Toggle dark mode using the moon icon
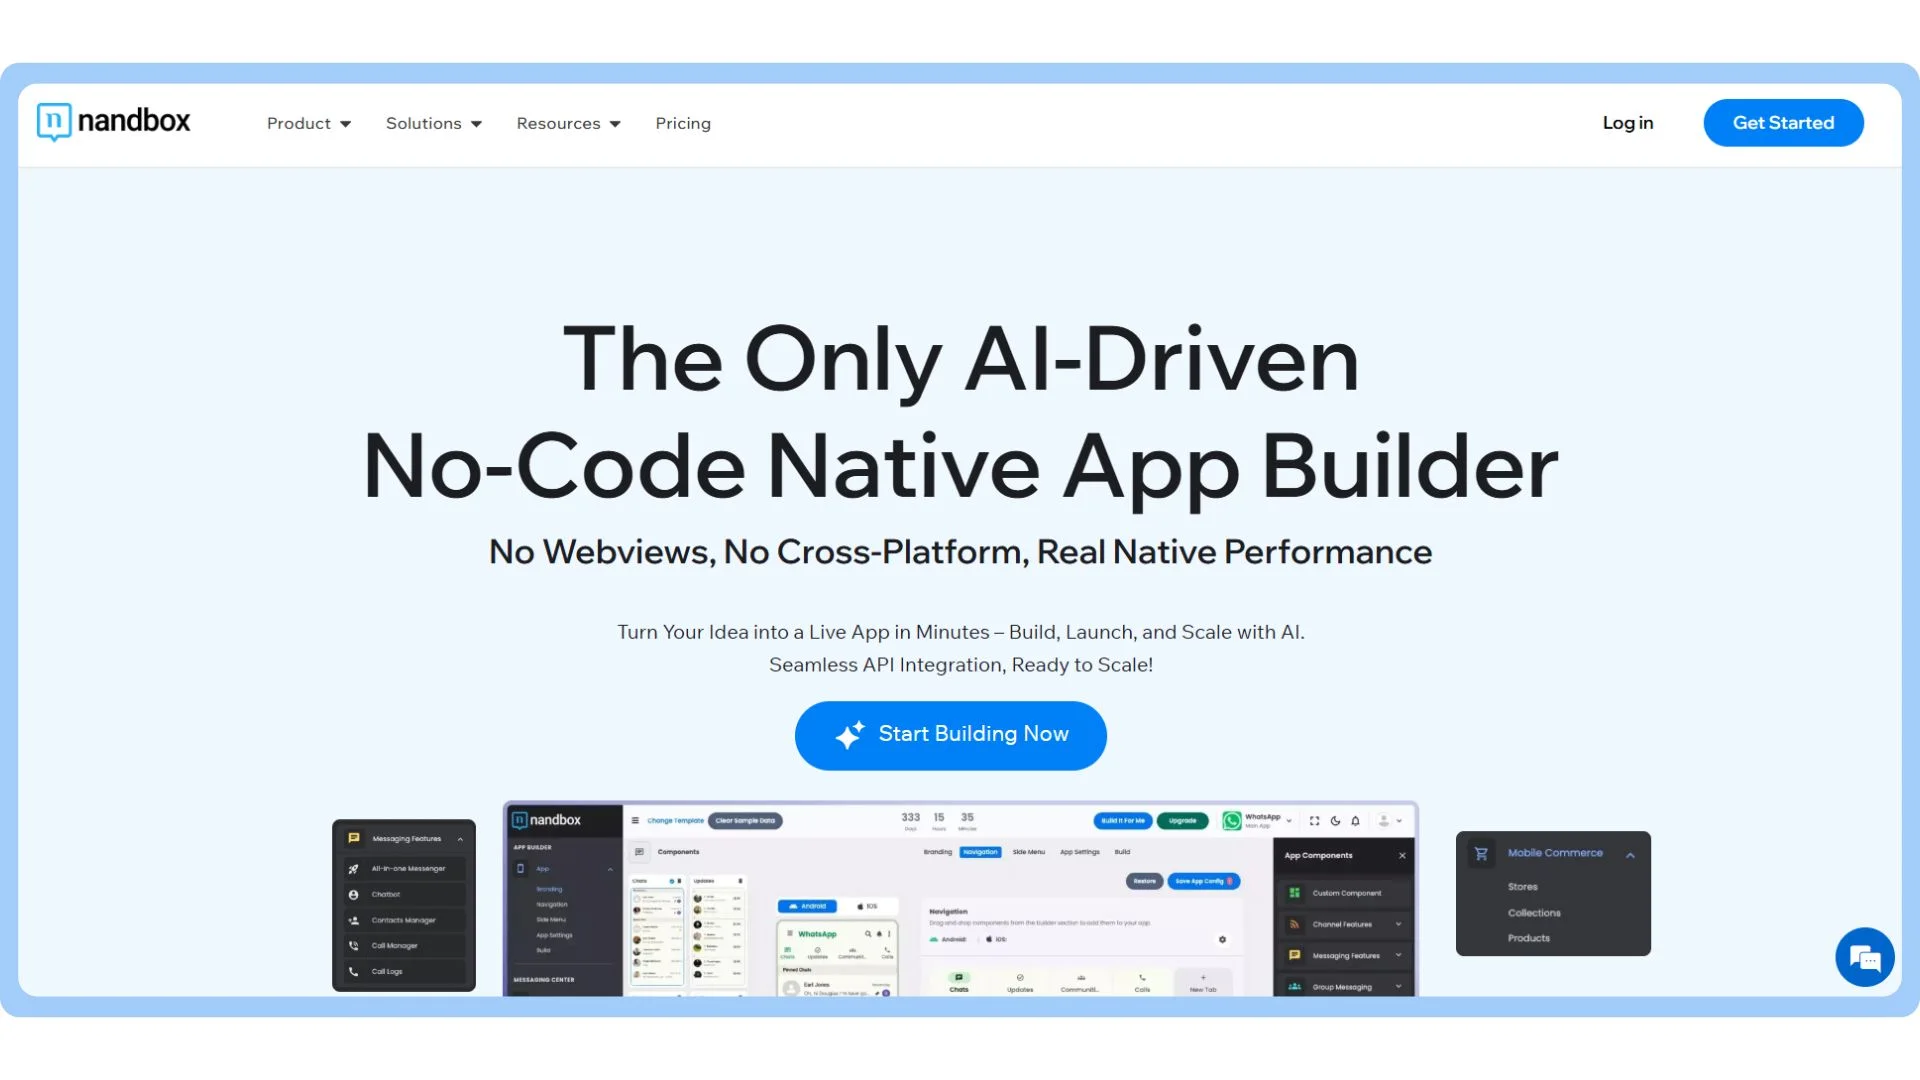The image size is (1920, 1080). tap(1335, 821)
